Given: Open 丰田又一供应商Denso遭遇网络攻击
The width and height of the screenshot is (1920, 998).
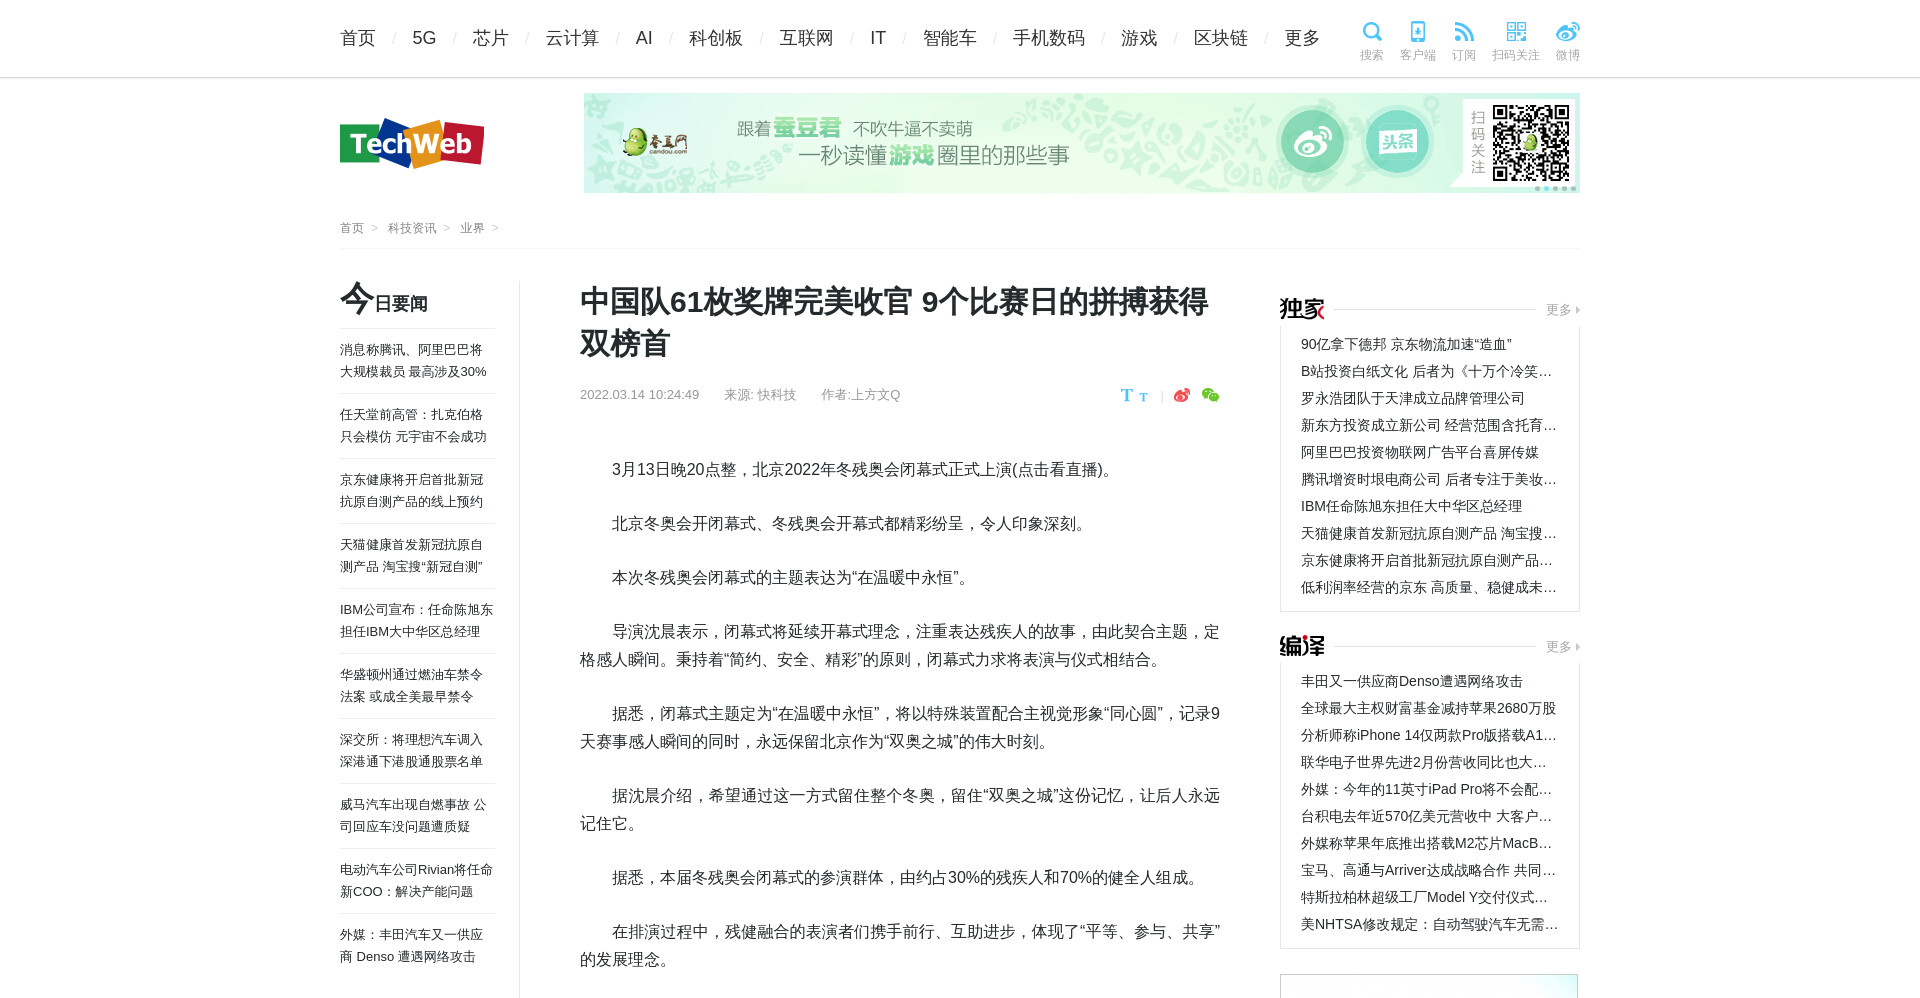Looking at the screenshot, I should (x=1412, y=681).
